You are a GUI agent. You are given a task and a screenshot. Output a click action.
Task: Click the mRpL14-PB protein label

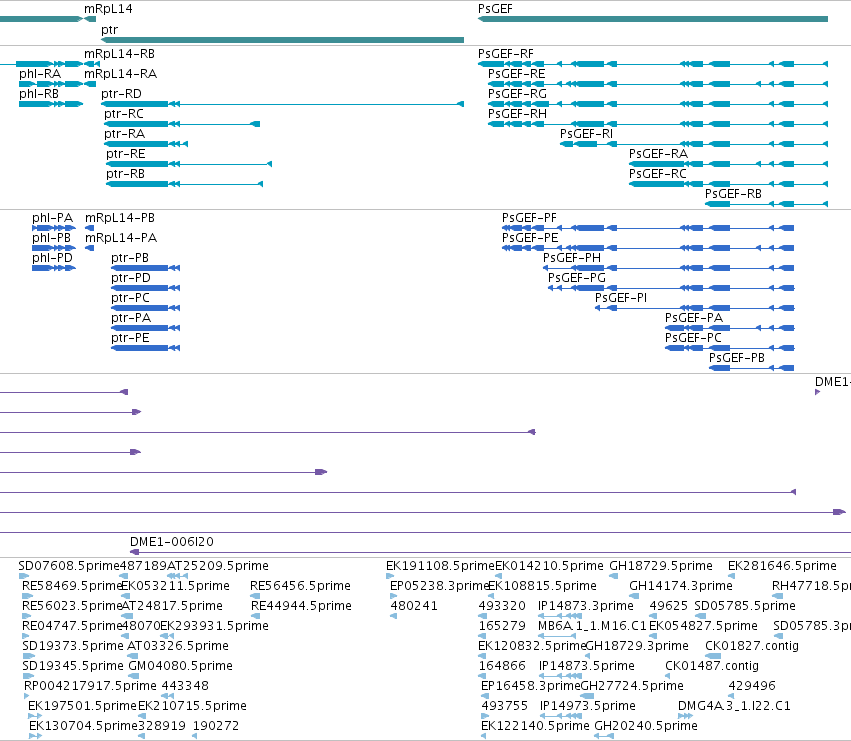tap(120, 218)
